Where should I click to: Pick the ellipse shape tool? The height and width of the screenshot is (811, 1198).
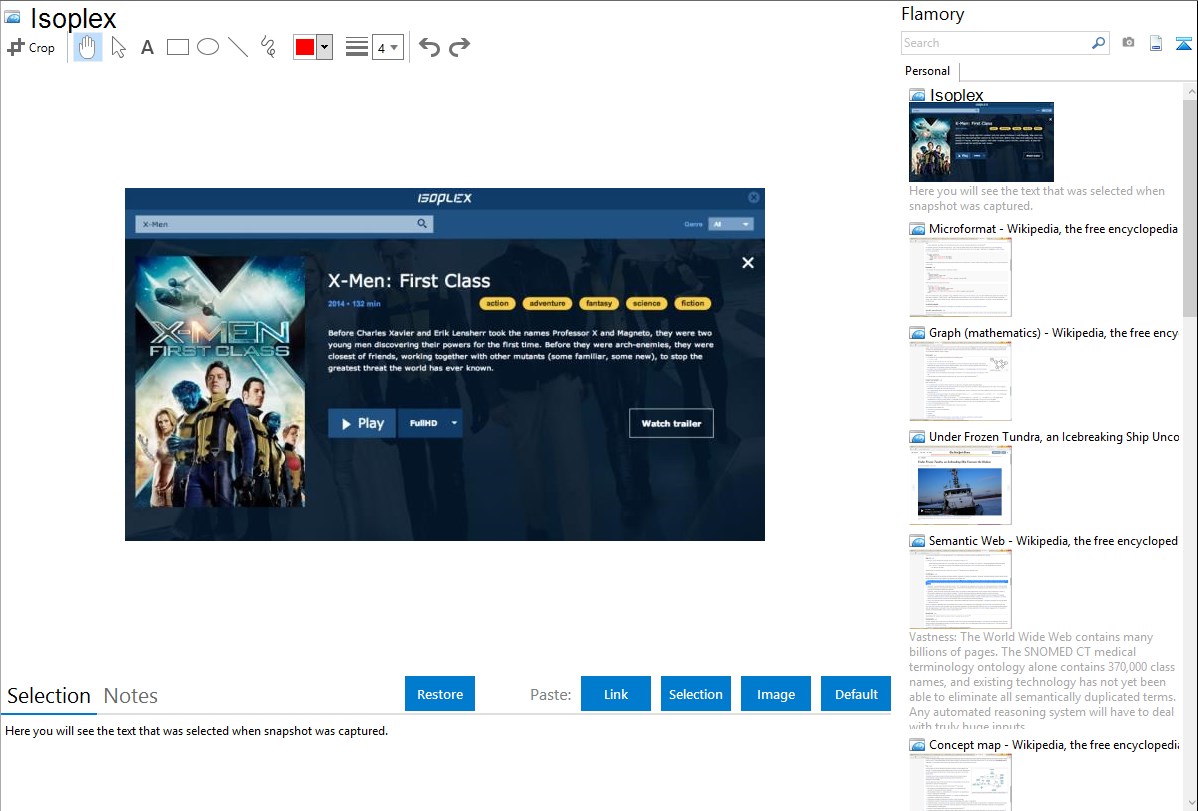pos(208,47)
